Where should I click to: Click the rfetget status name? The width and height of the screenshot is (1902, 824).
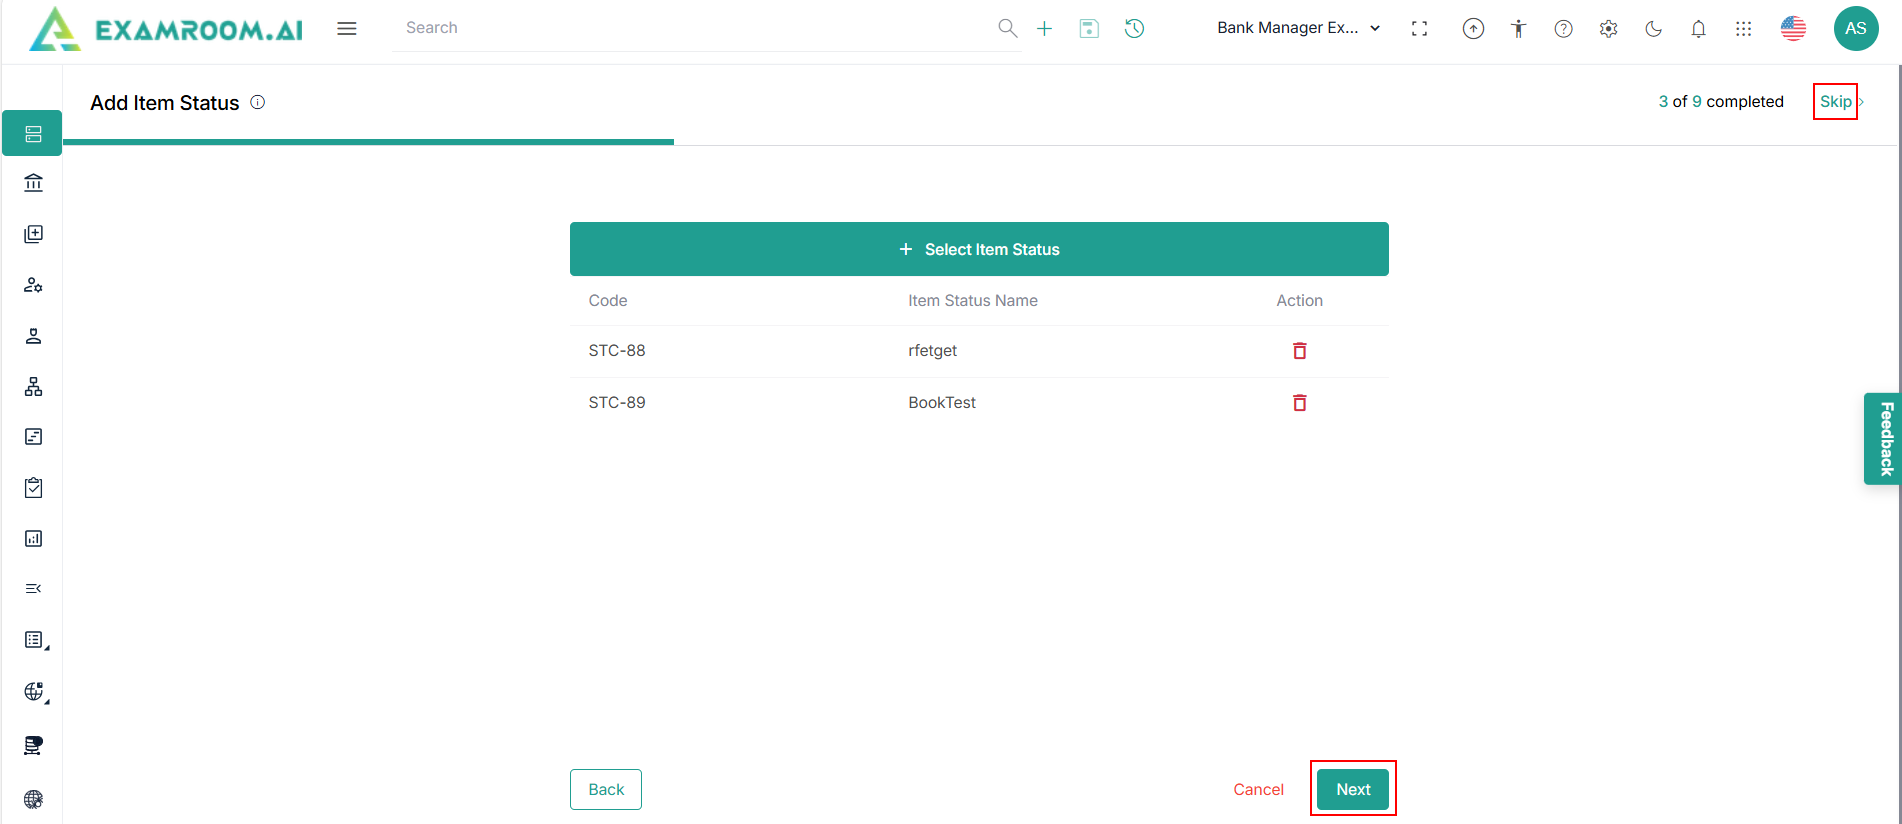pos(932,351)
